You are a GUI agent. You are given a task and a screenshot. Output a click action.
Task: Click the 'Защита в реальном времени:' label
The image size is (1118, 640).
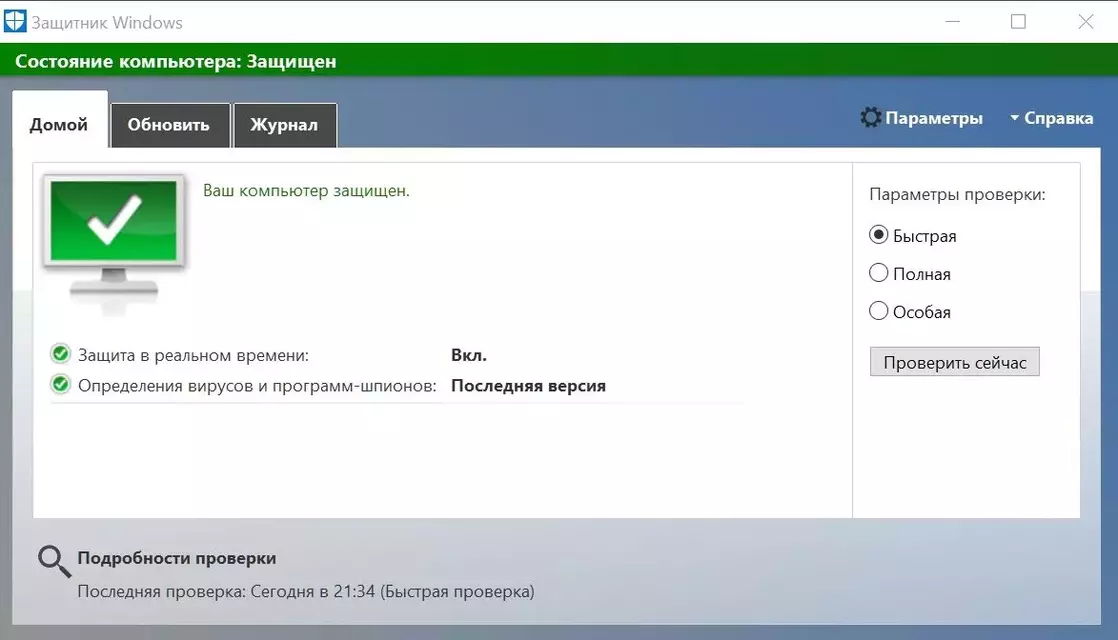pyautogui.click(x=193, y=355)
